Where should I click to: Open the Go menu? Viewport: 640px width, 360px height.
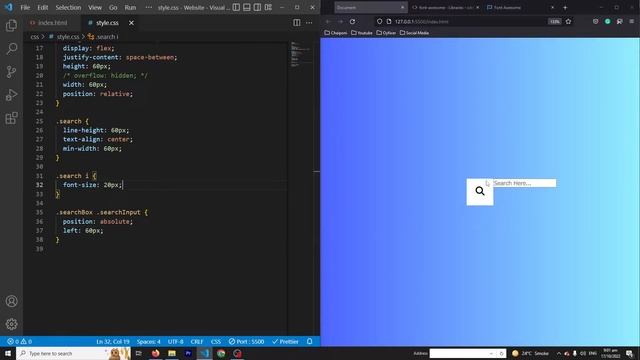113,7
